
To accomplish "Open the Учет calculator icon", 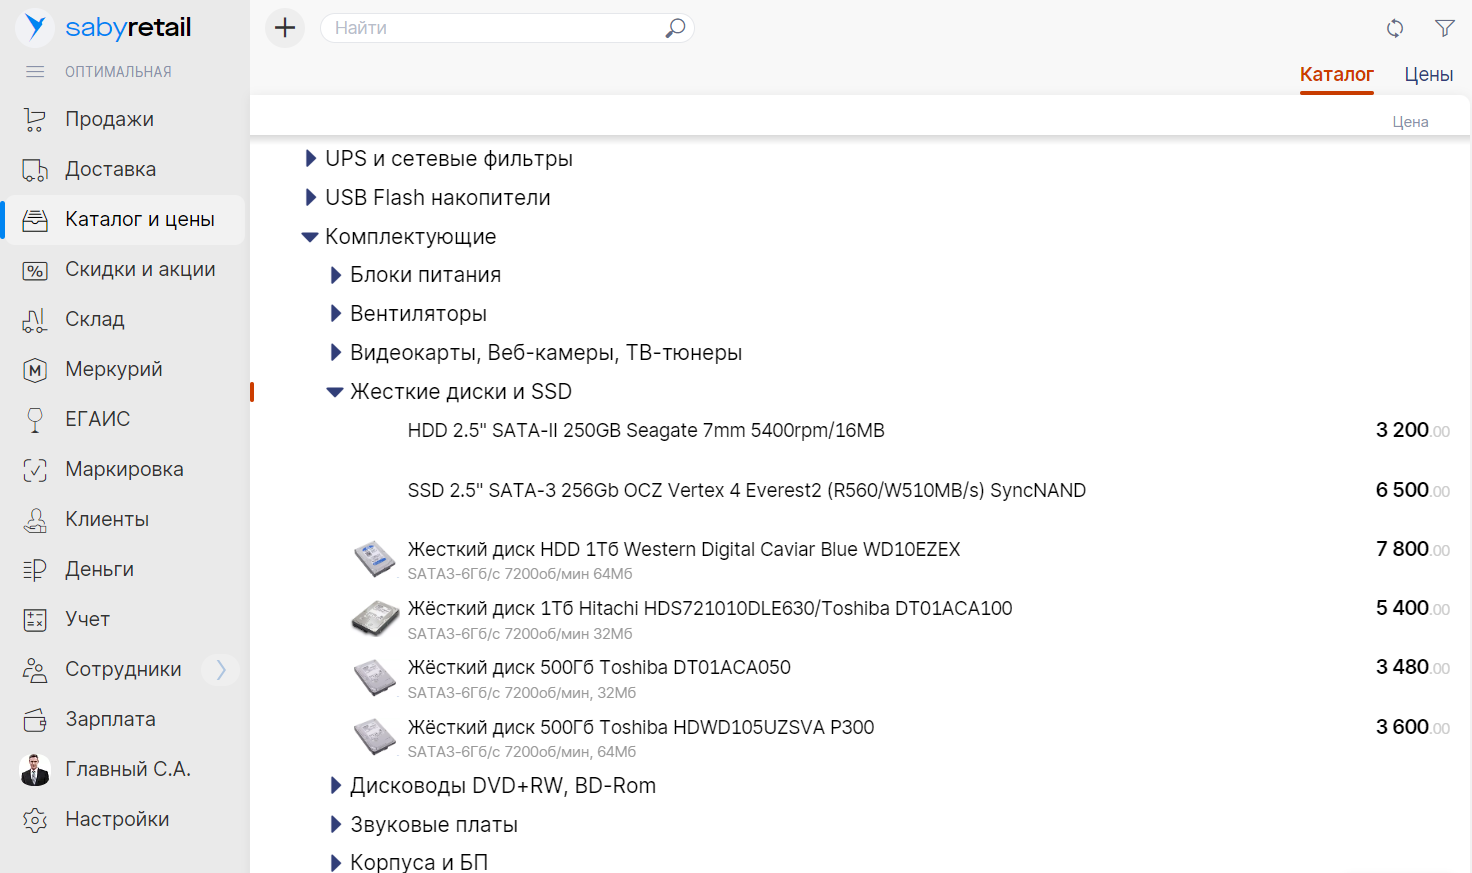I will 35,620.
